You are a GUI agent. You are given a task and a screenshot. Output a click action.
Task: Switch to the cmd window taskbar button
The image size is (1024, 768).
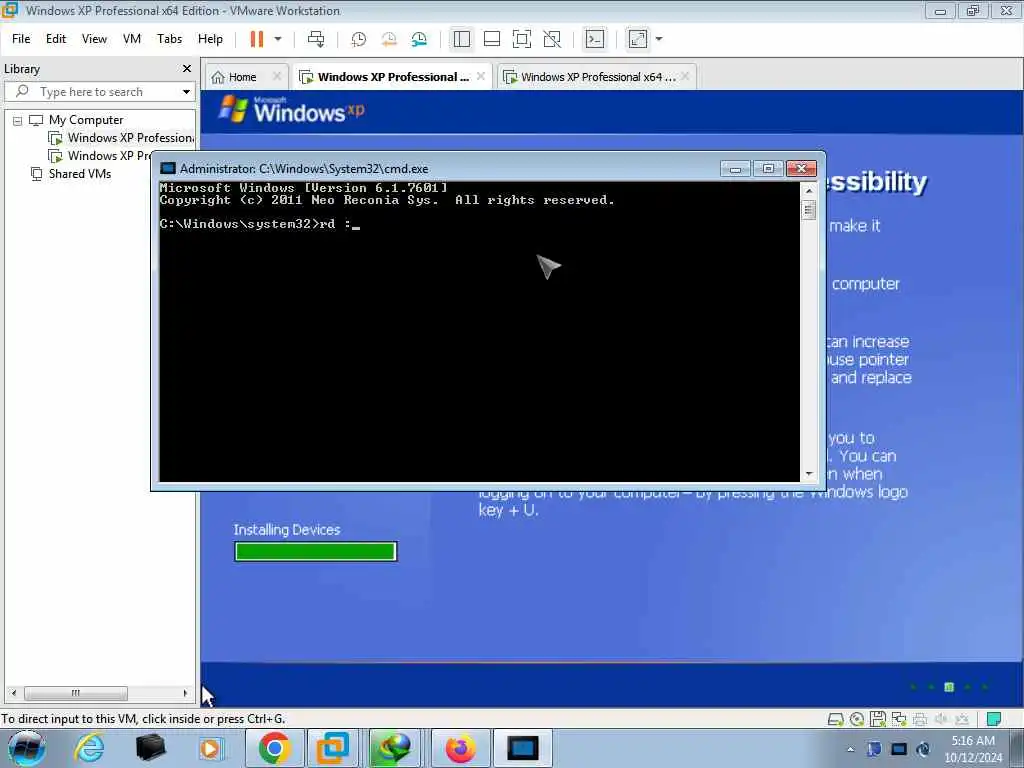pos(523,748)
